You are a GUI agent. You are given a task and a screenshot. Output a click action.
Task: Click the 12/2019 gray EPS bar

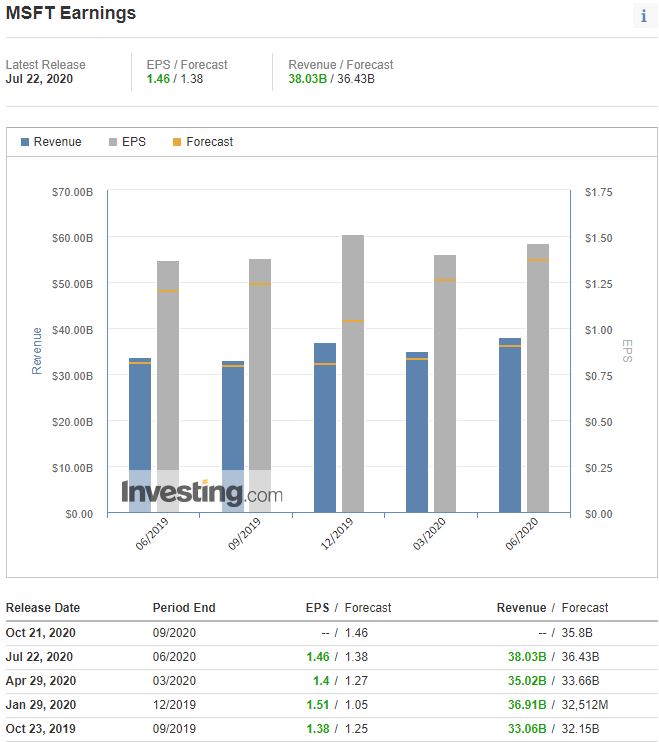tap(353, 373)
